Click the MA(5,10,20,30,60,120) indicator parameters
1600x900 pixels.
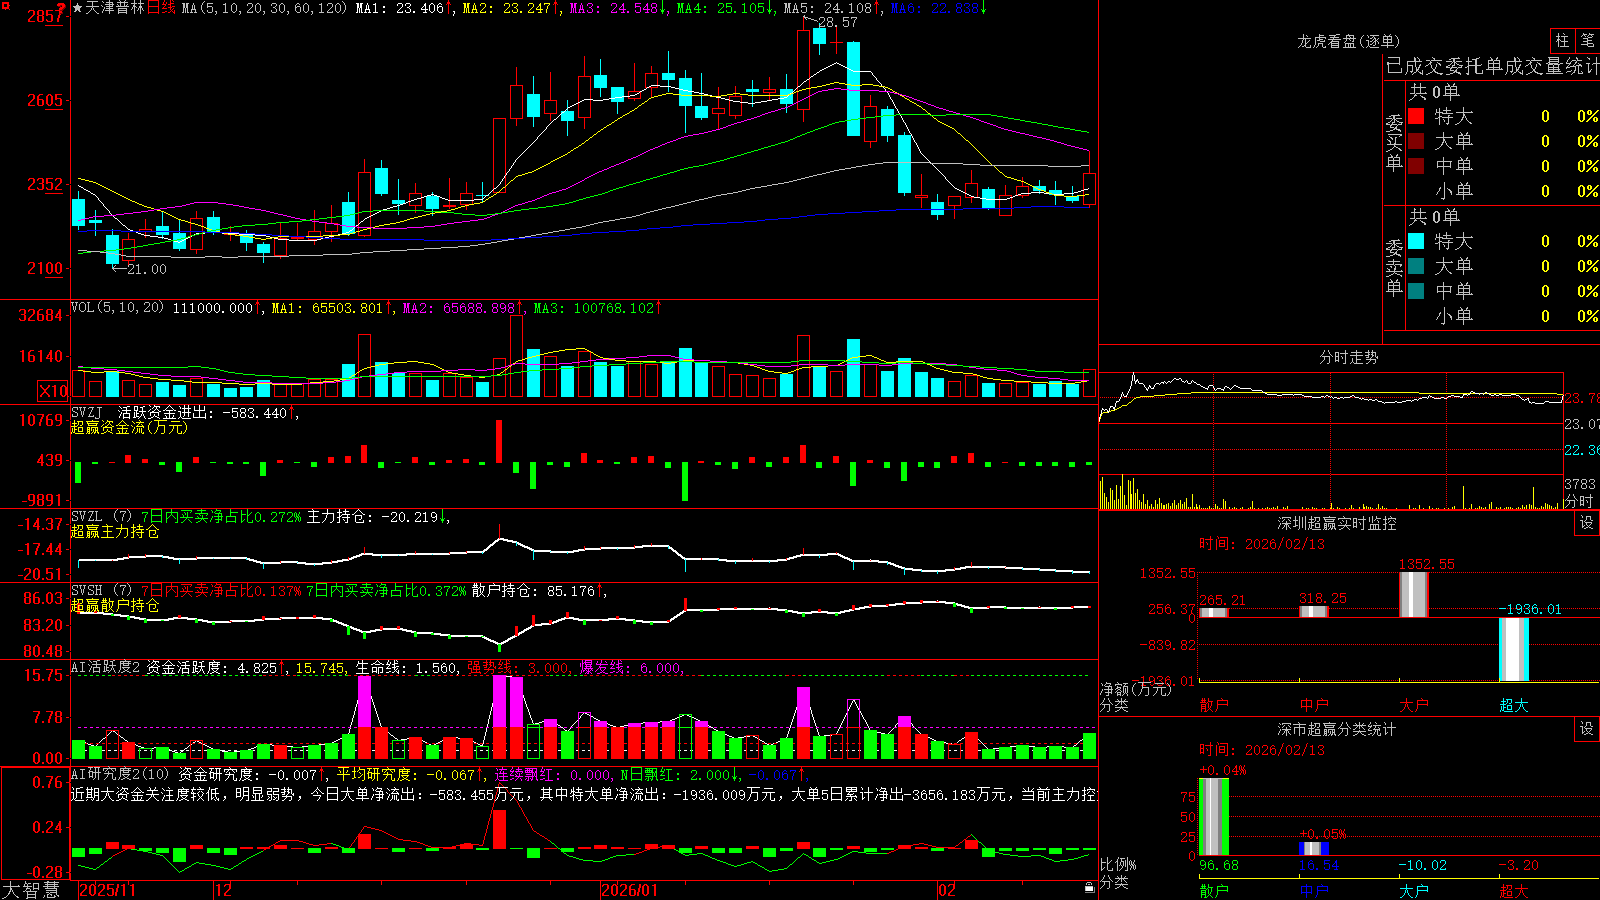(x=264, y=8)
